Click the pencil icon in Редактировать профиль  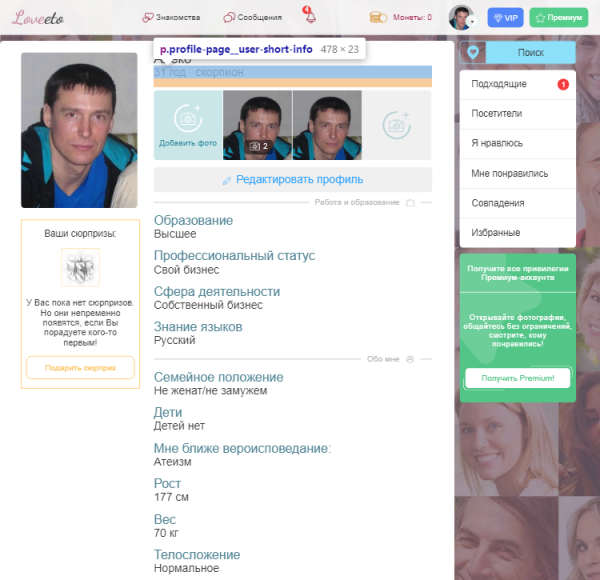(227, 180)
